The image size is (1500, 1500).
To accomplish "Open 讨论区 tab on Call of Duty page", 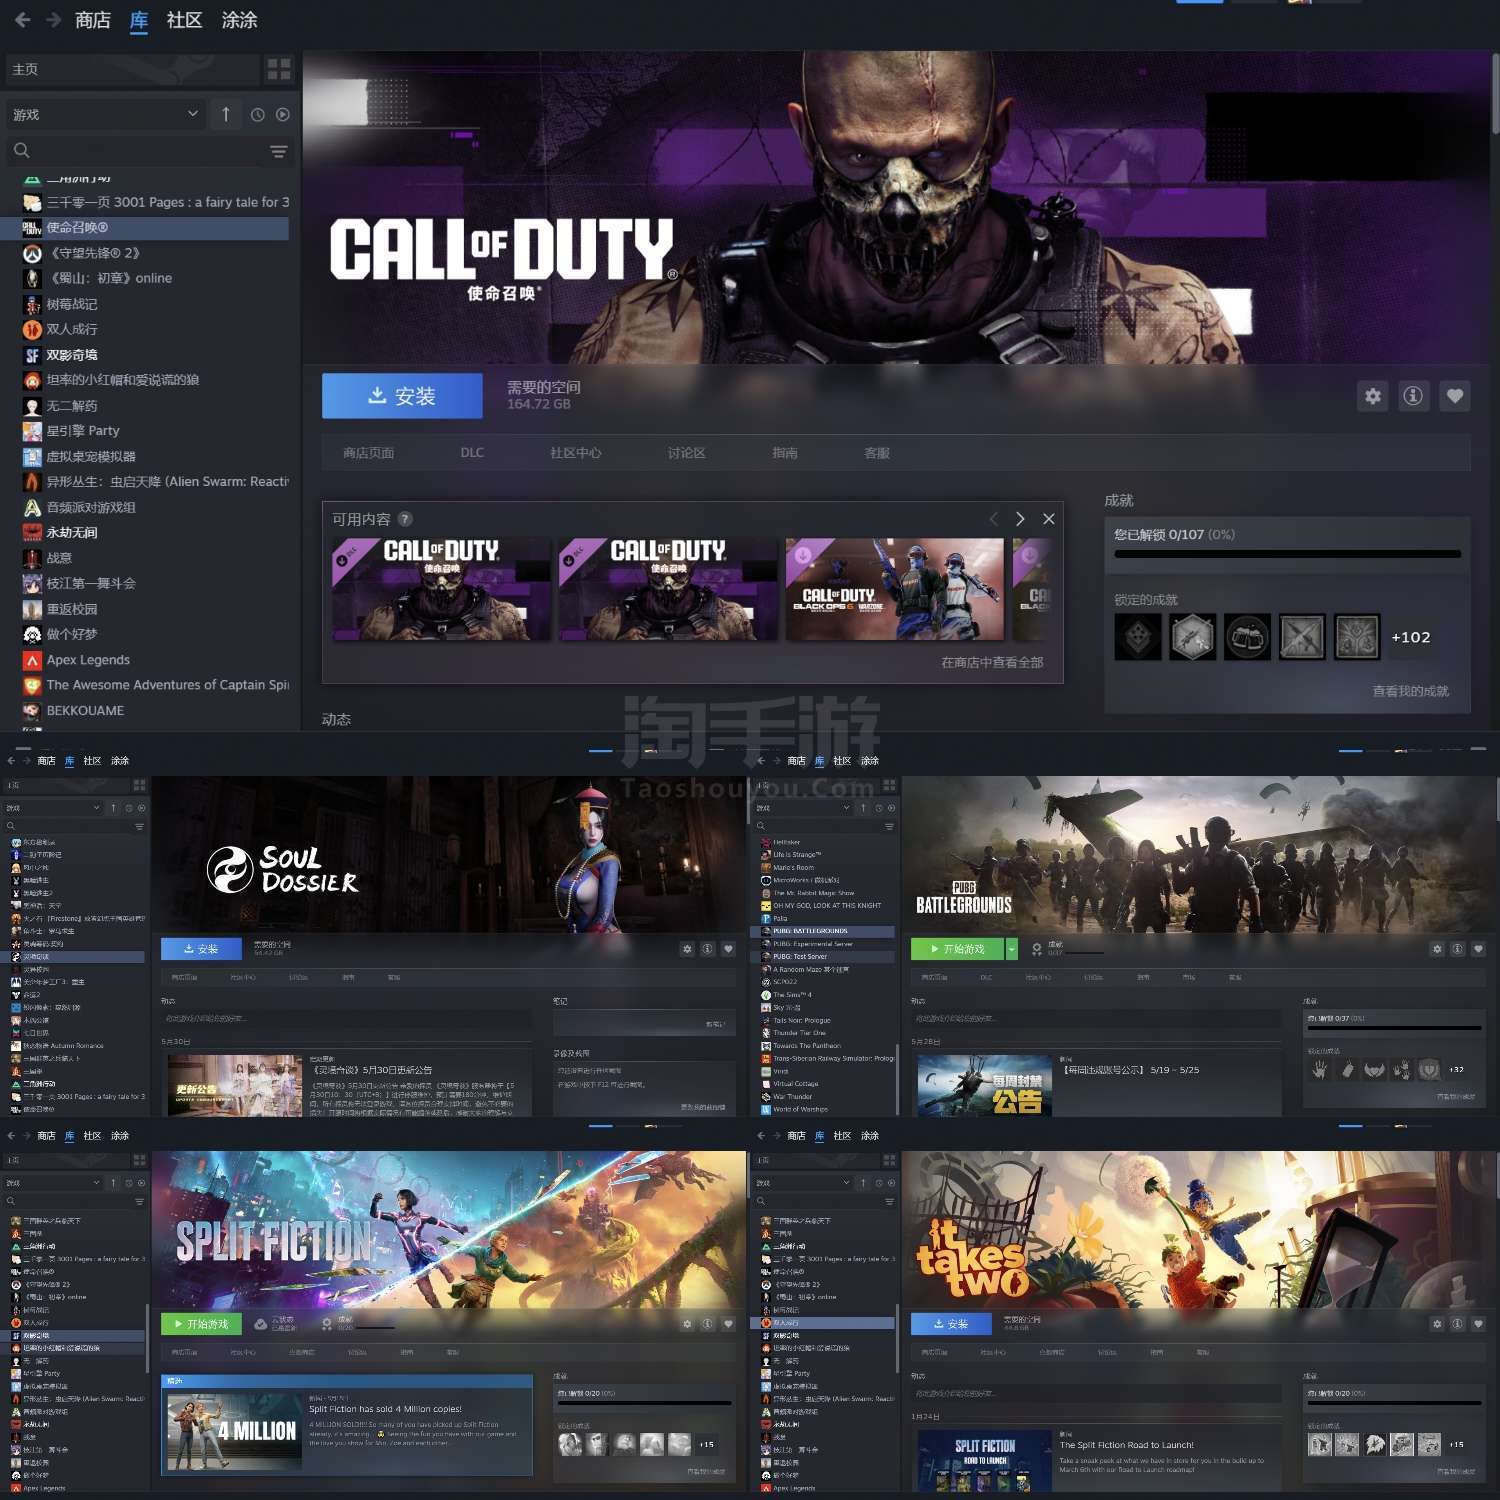I will tap(687, 453).
